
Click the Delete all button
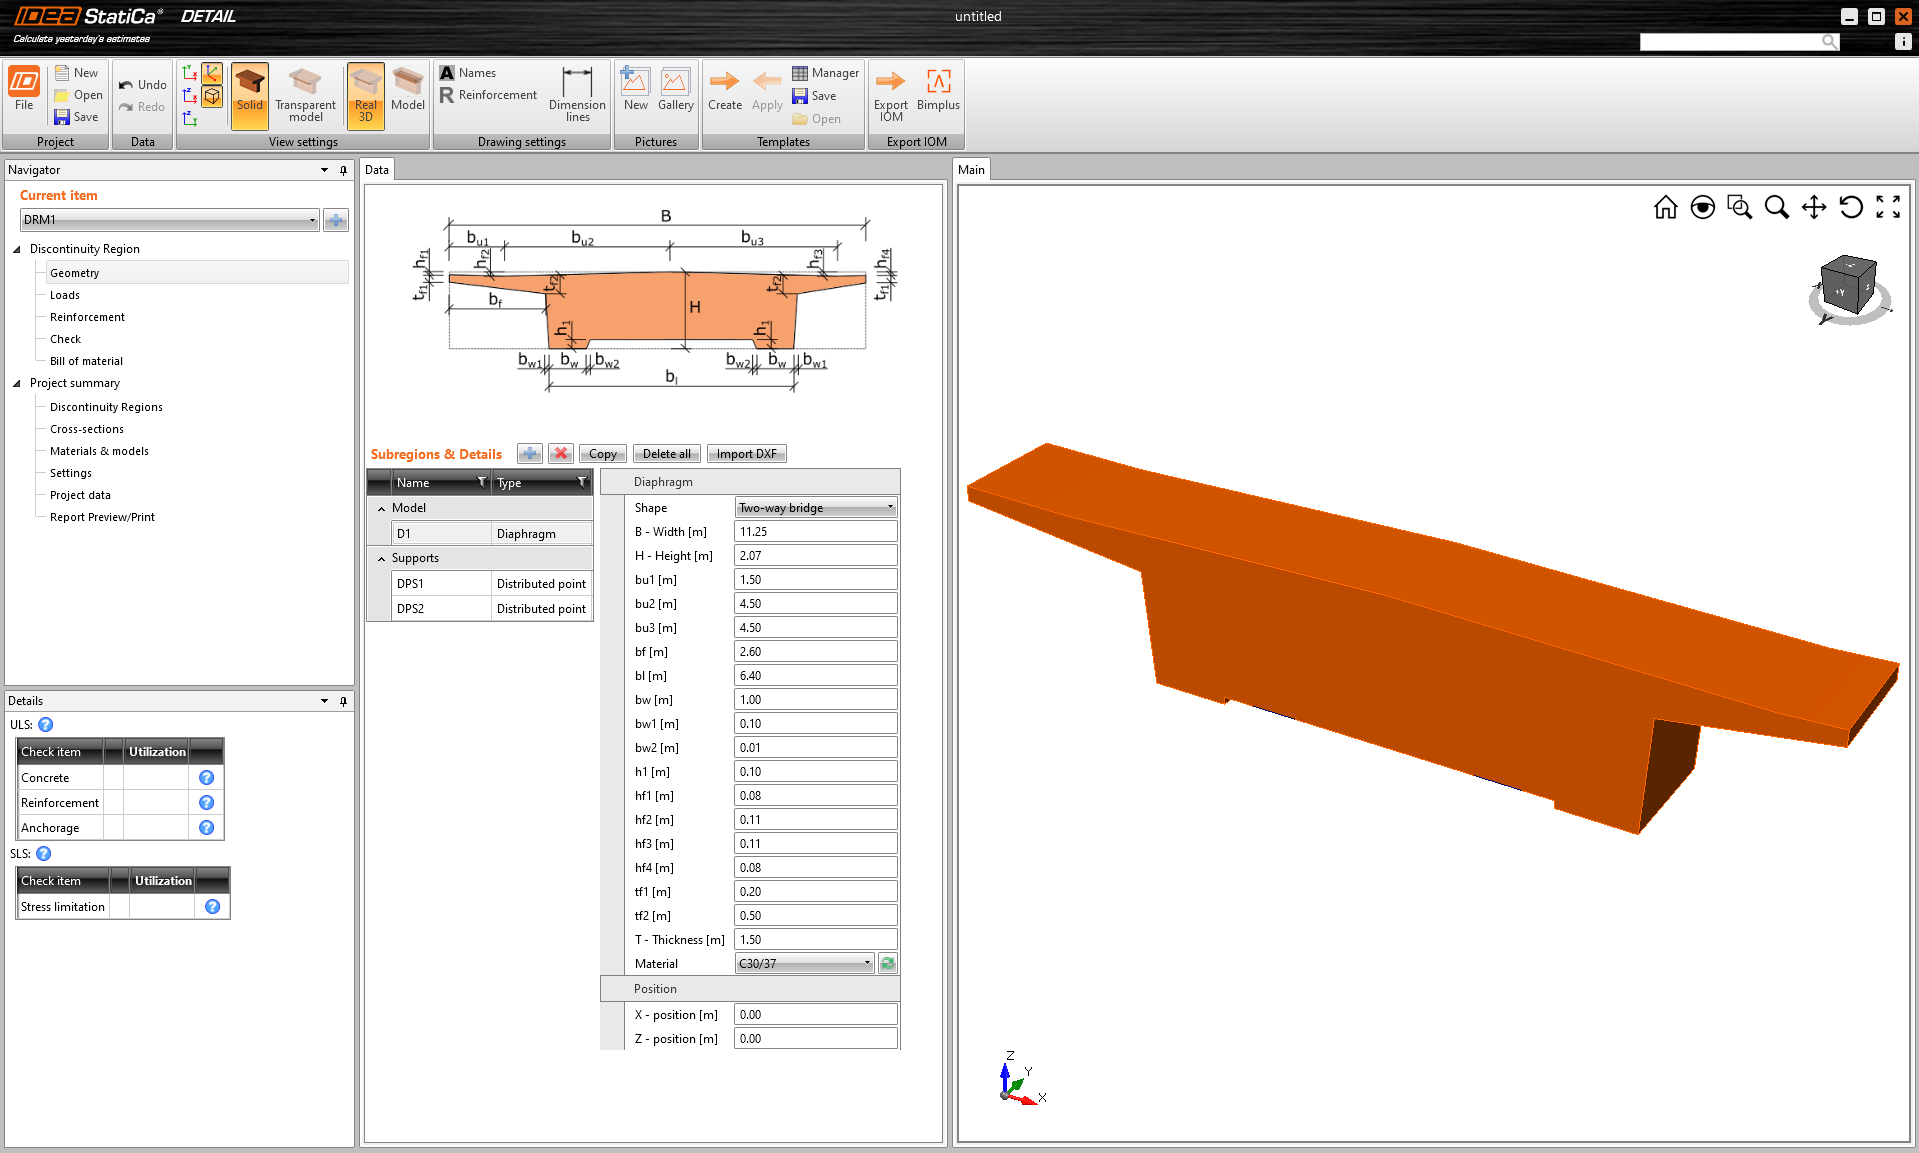(666, 454)
